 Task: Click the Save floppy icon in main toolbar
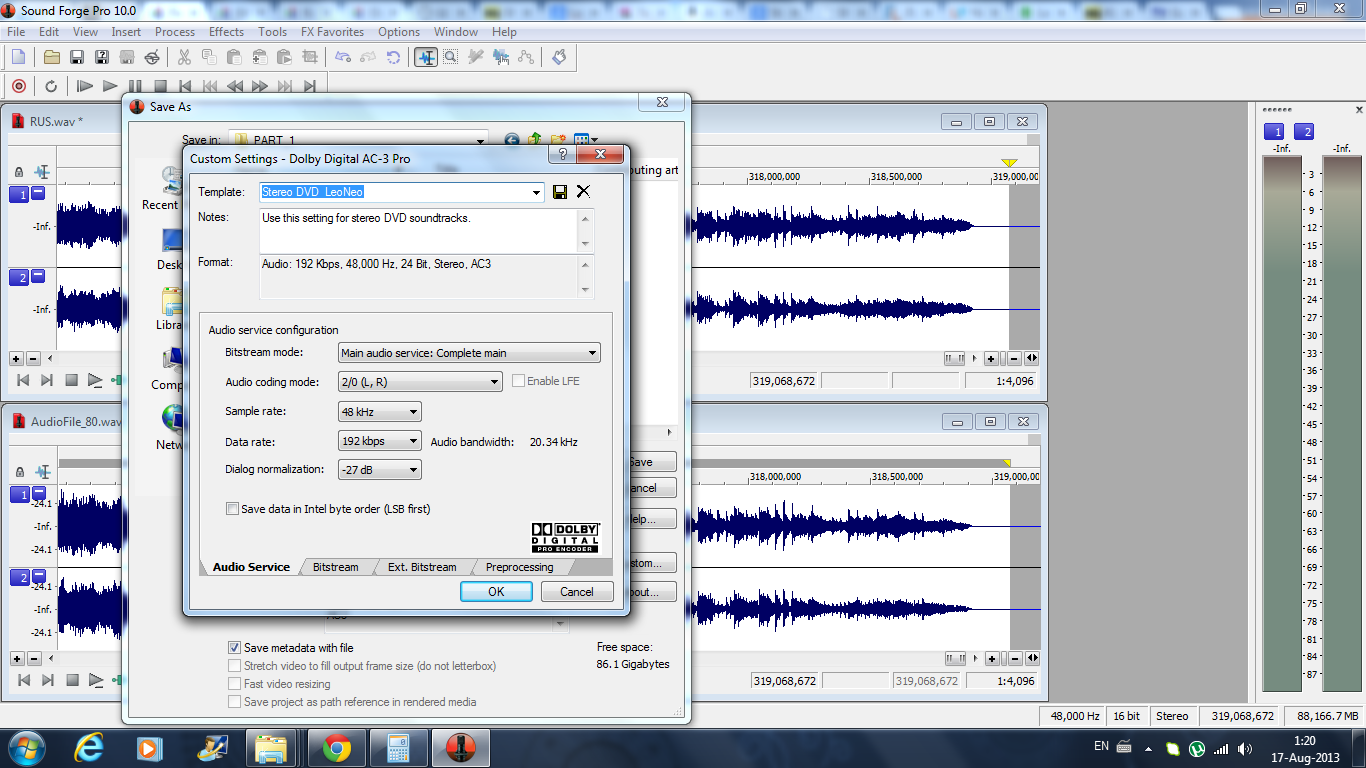76,57
